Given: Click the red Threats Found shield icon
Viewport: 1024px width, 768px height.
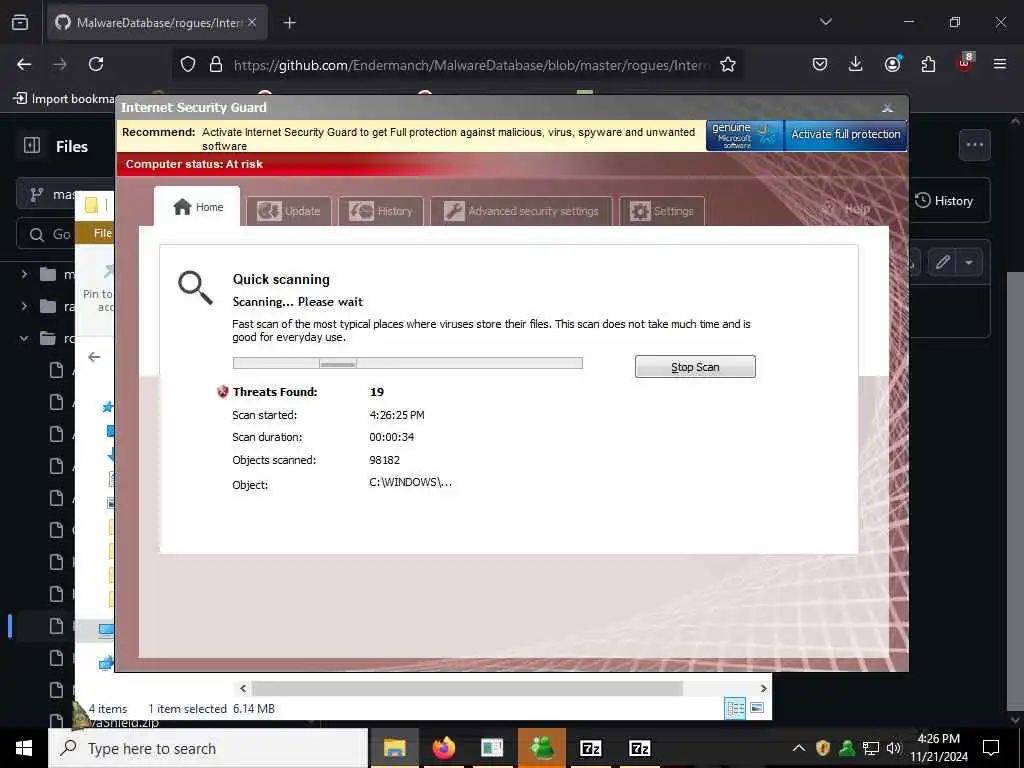Looking at the screenshot, I should click(223, 391).
